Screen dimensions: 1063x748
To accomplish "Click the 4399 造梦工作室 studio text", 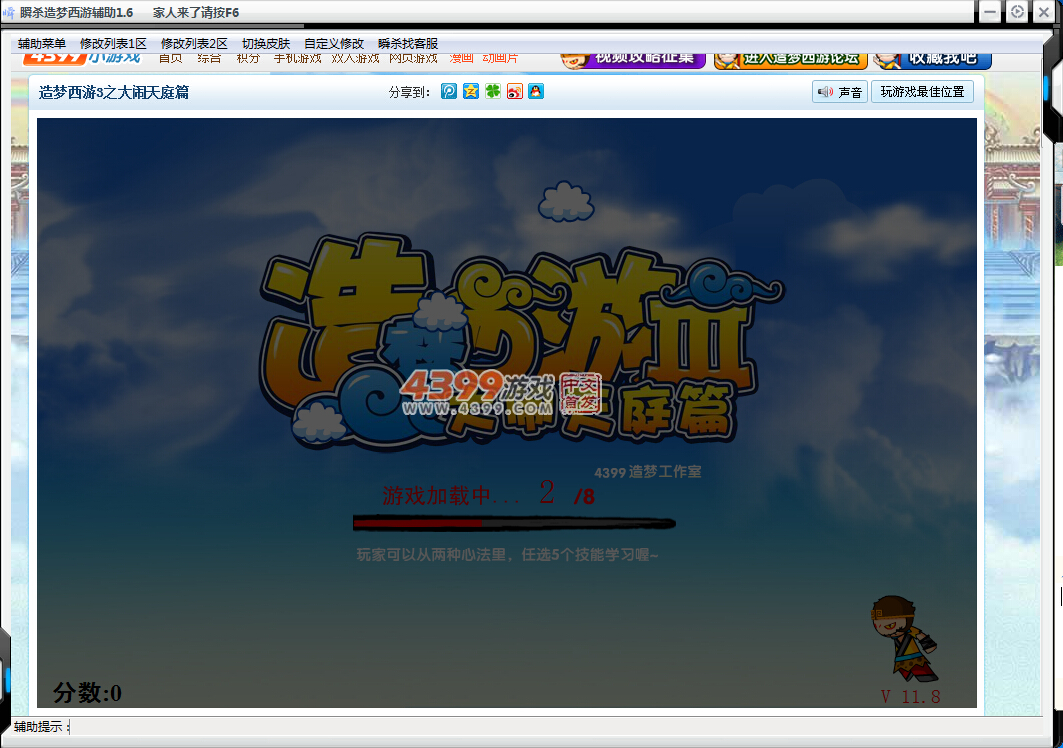I will tap(647, 472).
